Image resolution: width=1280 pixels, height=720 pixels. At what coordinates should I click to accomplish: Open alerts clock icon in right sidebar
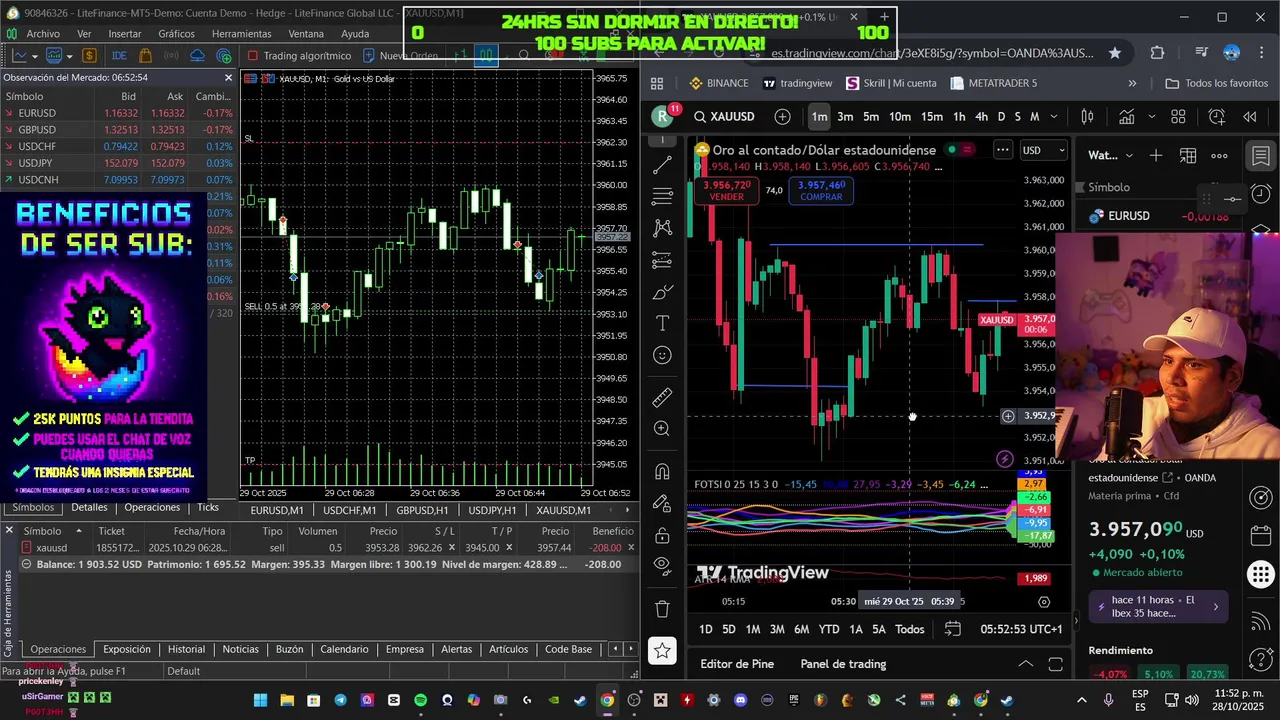pyautogui.click(x=1261, y=194)
